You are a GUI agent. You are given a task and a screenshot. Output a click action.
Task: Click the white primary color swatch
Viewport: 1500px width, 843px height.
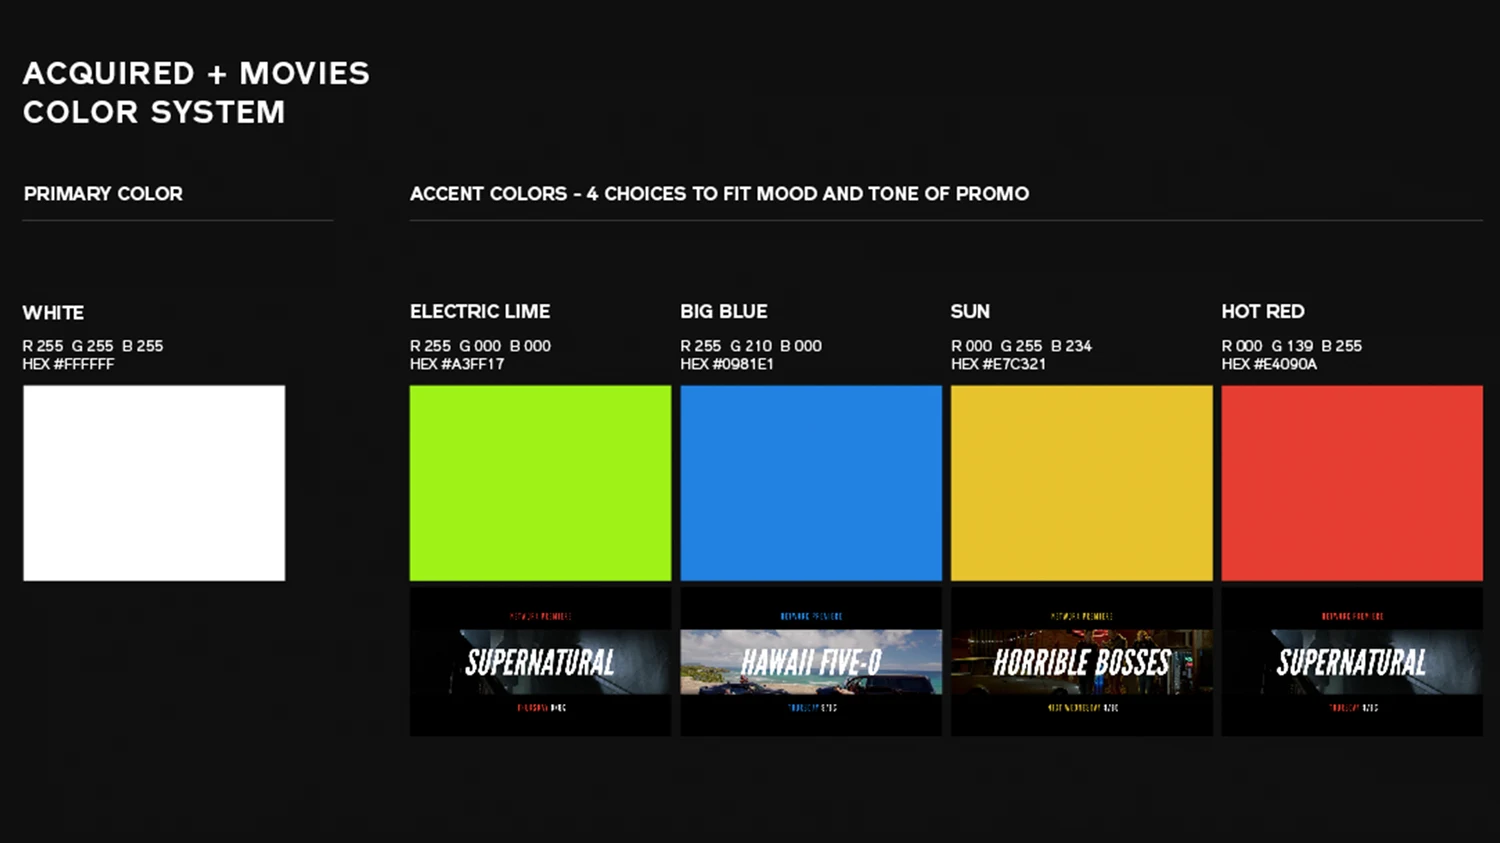pyautogui.click(x=154, y=483)
